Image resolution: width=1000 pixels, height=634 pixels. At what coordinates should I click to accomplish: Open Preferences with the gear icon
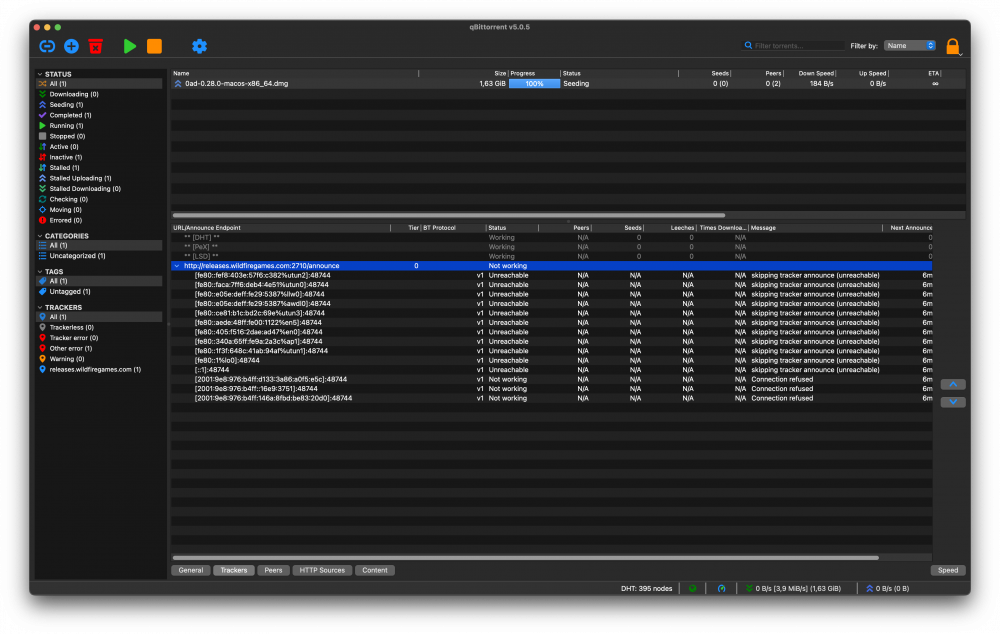(199, 46)
